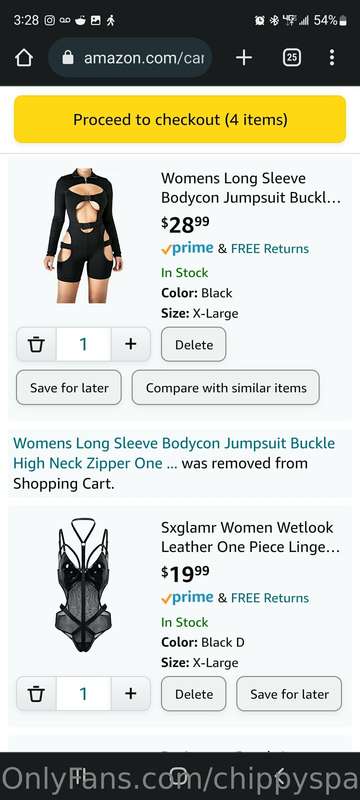Screen dimensions: 360x800
Task: Open the Bodycon Jumpsuit product thumbnail
Action: [84, 236]
